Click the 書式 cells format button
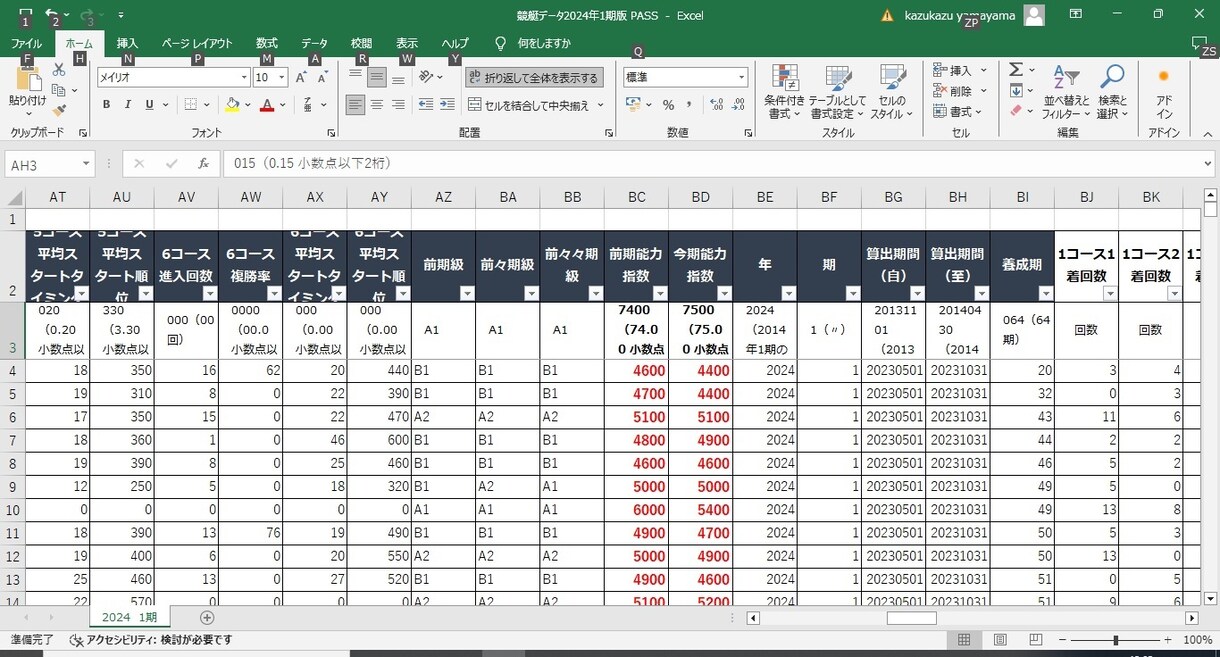Screen dimensions: 1220x657 click(959, 111)
